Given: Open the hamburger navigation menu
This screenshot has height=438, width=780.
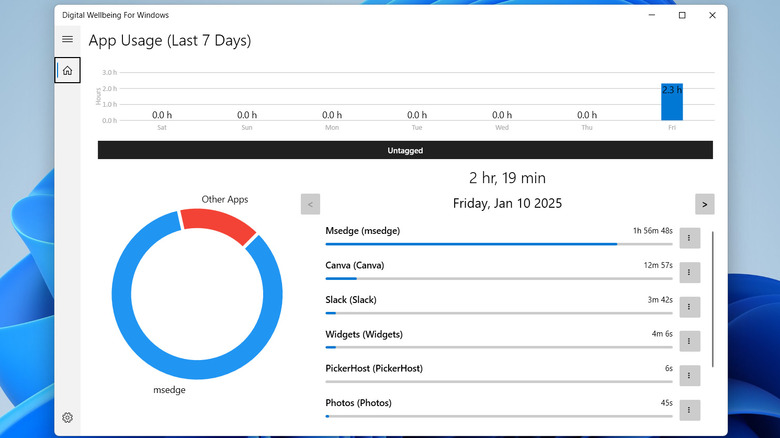Looking at the screenshot, I should (67, 39).
